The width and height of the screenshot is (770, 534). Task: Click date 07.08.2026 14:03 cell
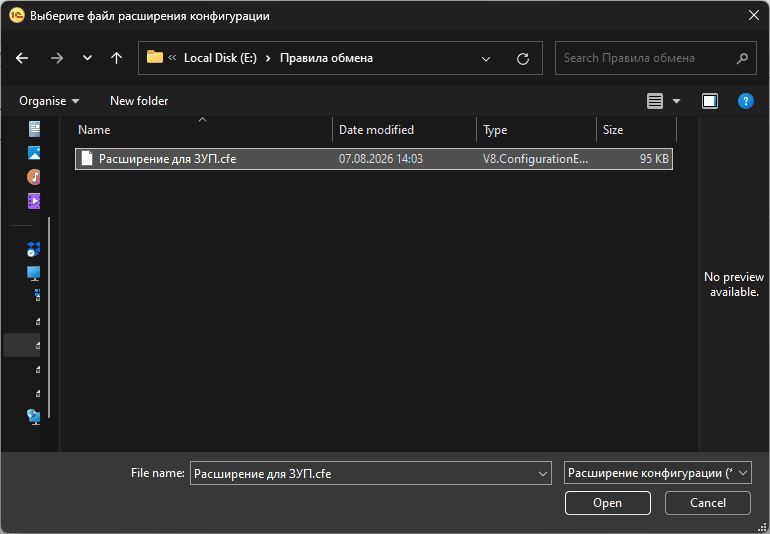pyautogui.click(x=381, y=159)
